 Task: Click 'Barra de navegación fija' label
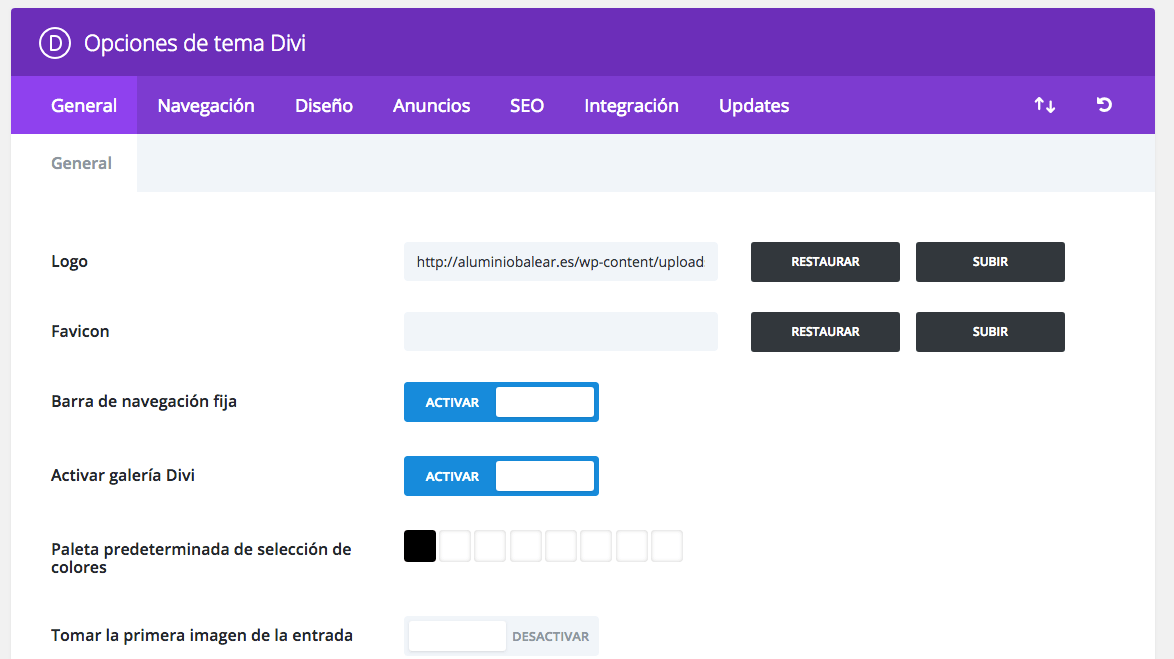(x=144, y=401)
